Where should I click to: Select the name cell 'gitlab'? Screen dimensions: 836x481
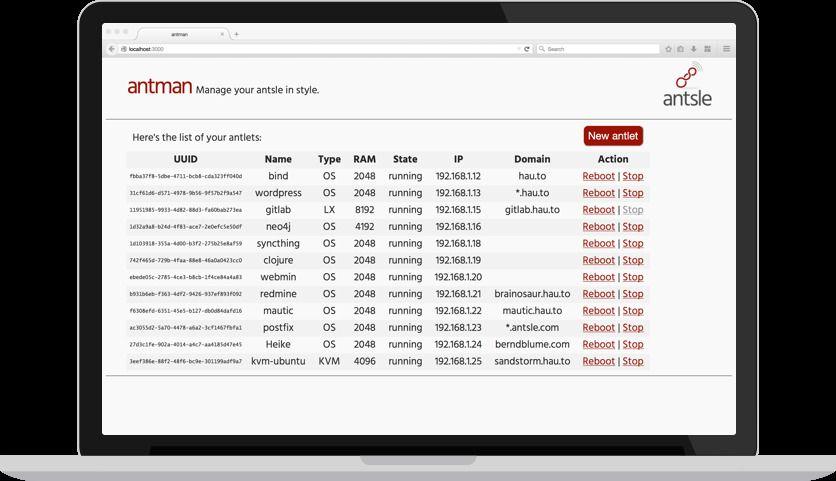(278, 210)
